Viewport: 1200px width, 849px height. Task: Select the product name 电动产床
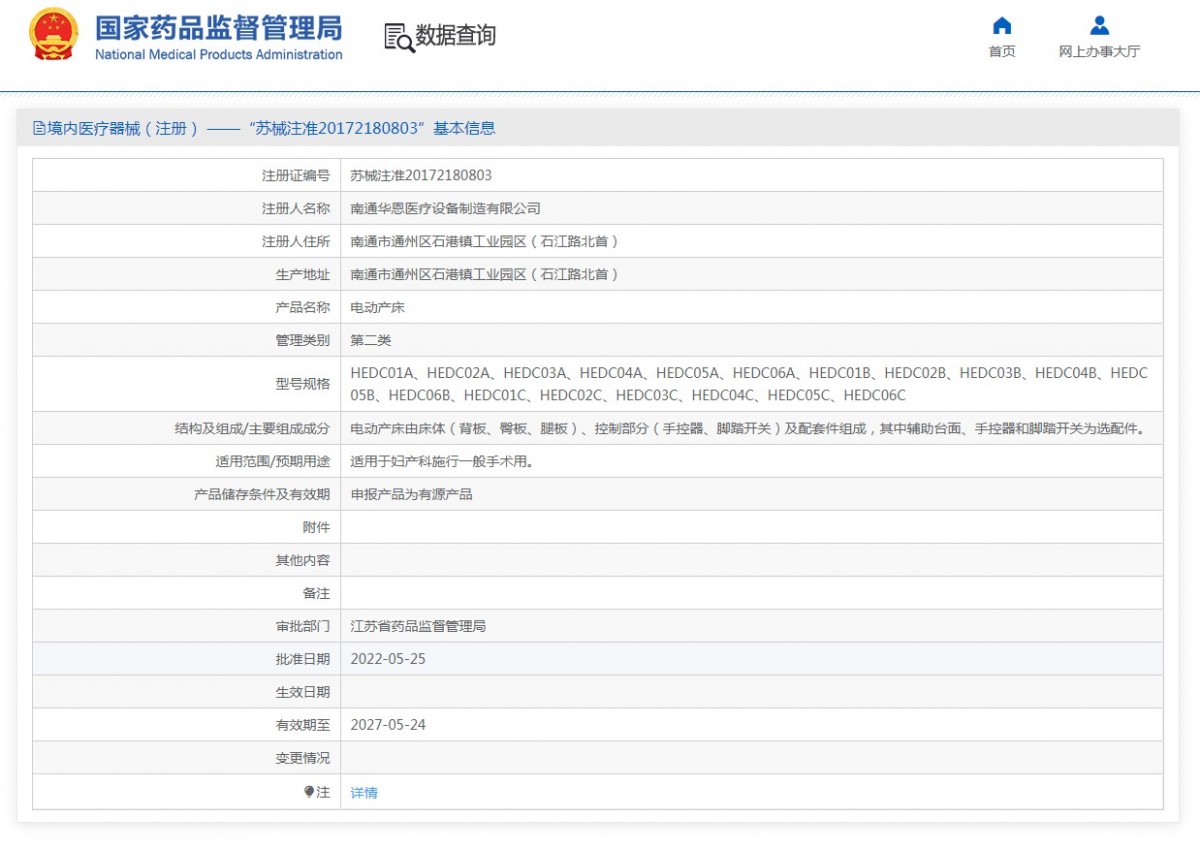click(377, 307)
